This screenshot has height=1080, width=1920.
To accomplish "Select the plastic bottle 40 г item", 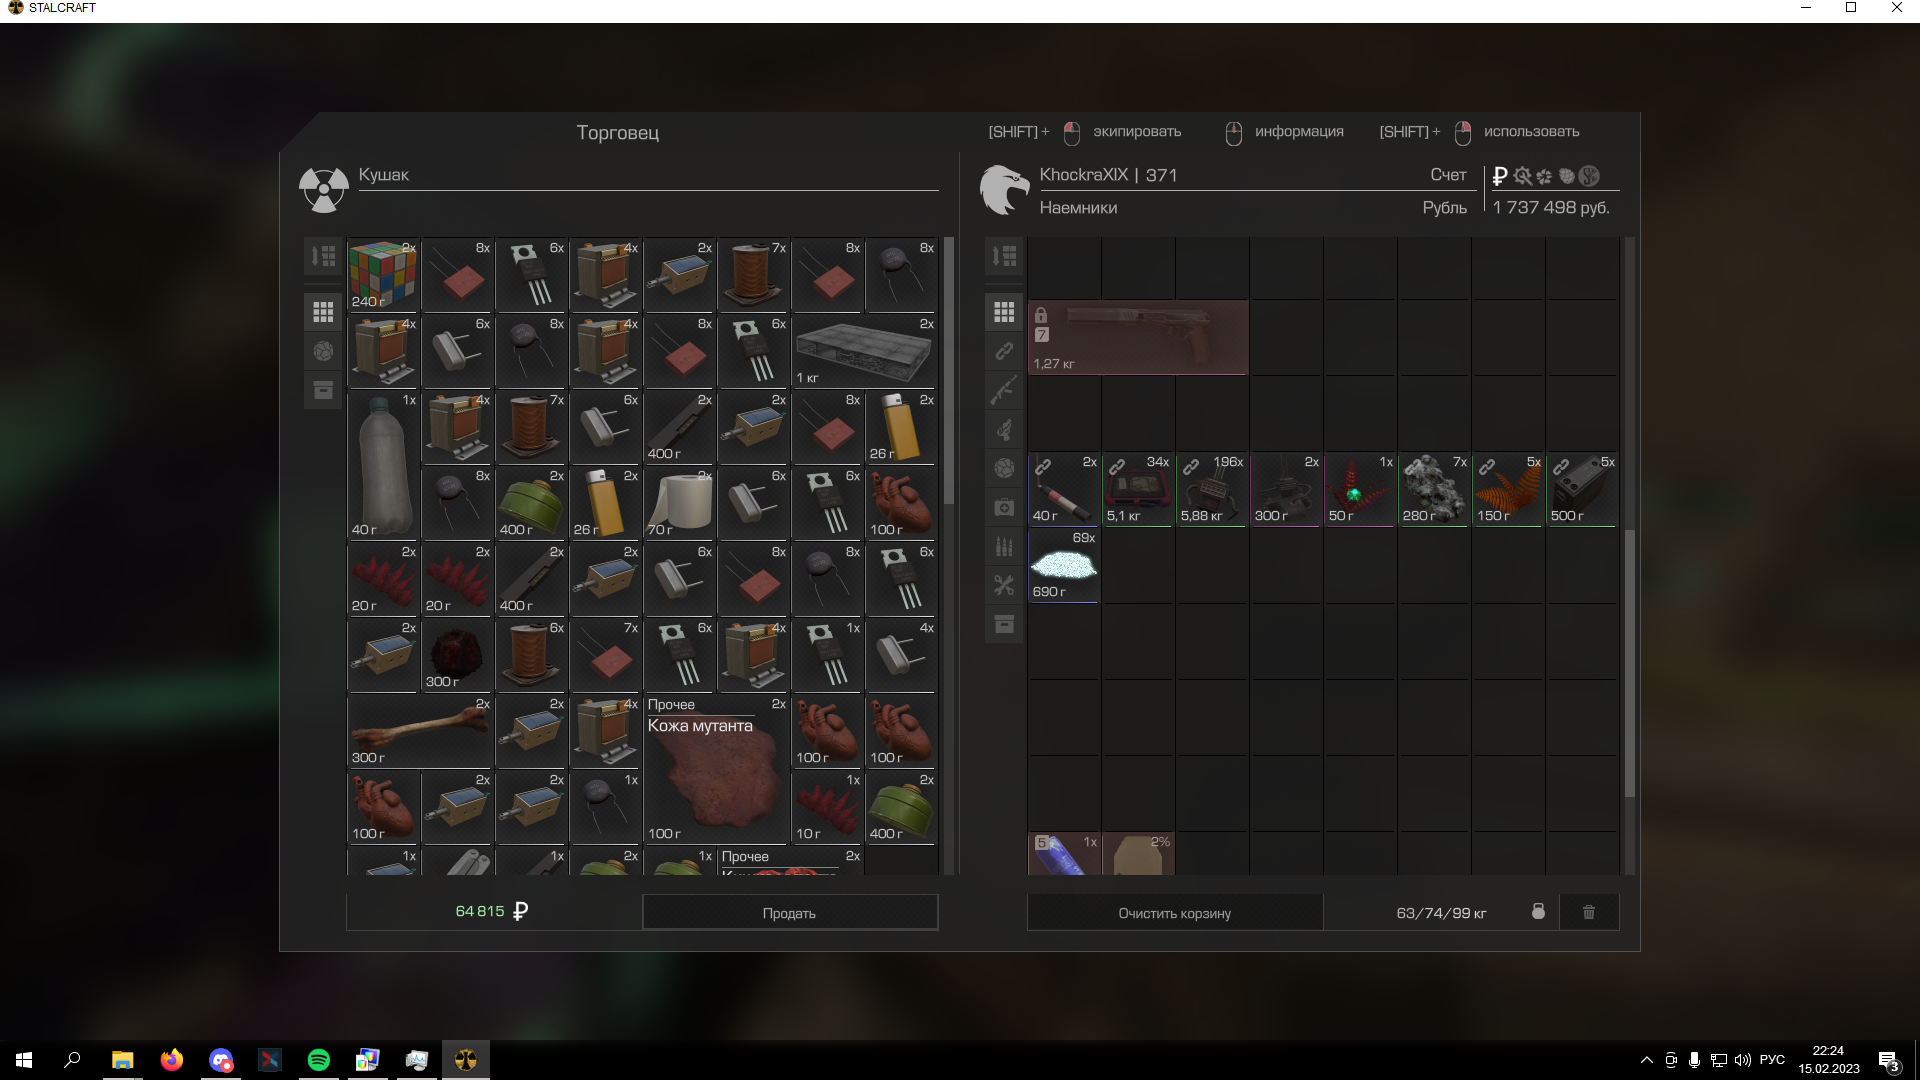I will pyautogui.click(x=383, y=465).
